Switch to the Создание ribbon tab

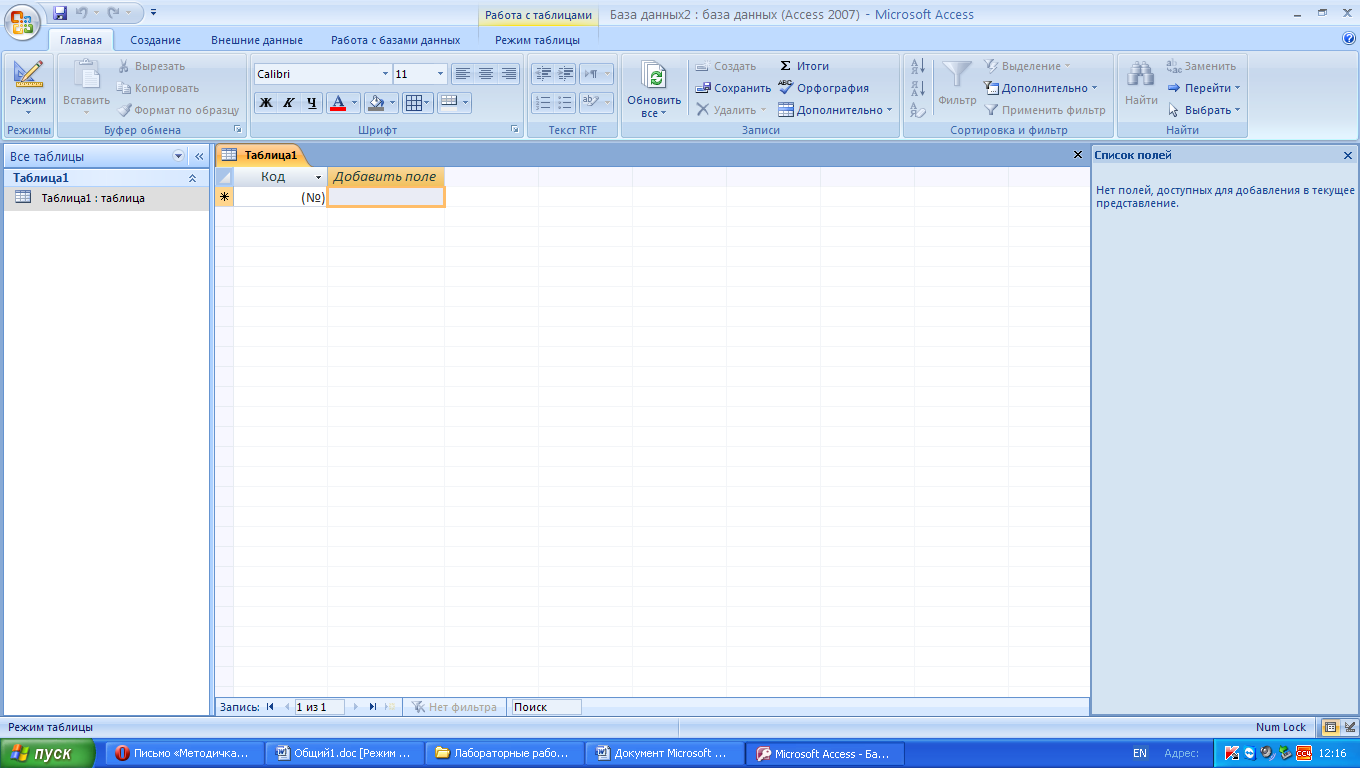(155, 40)
